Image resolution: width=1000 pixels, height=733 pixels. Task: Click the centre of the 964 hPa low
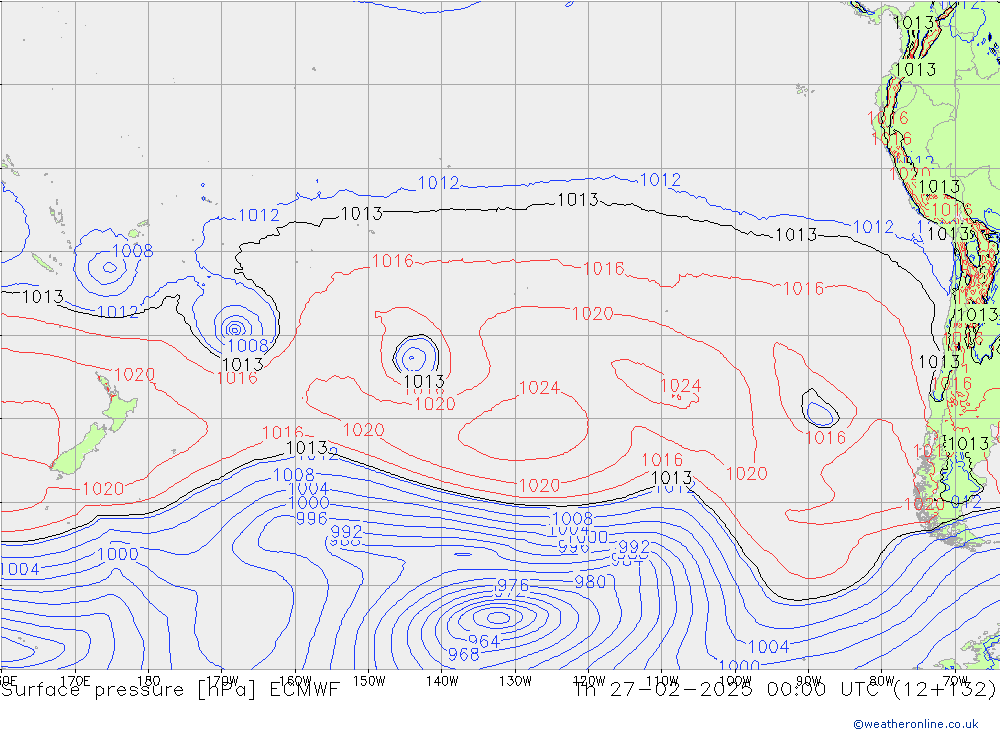[498, 617]
